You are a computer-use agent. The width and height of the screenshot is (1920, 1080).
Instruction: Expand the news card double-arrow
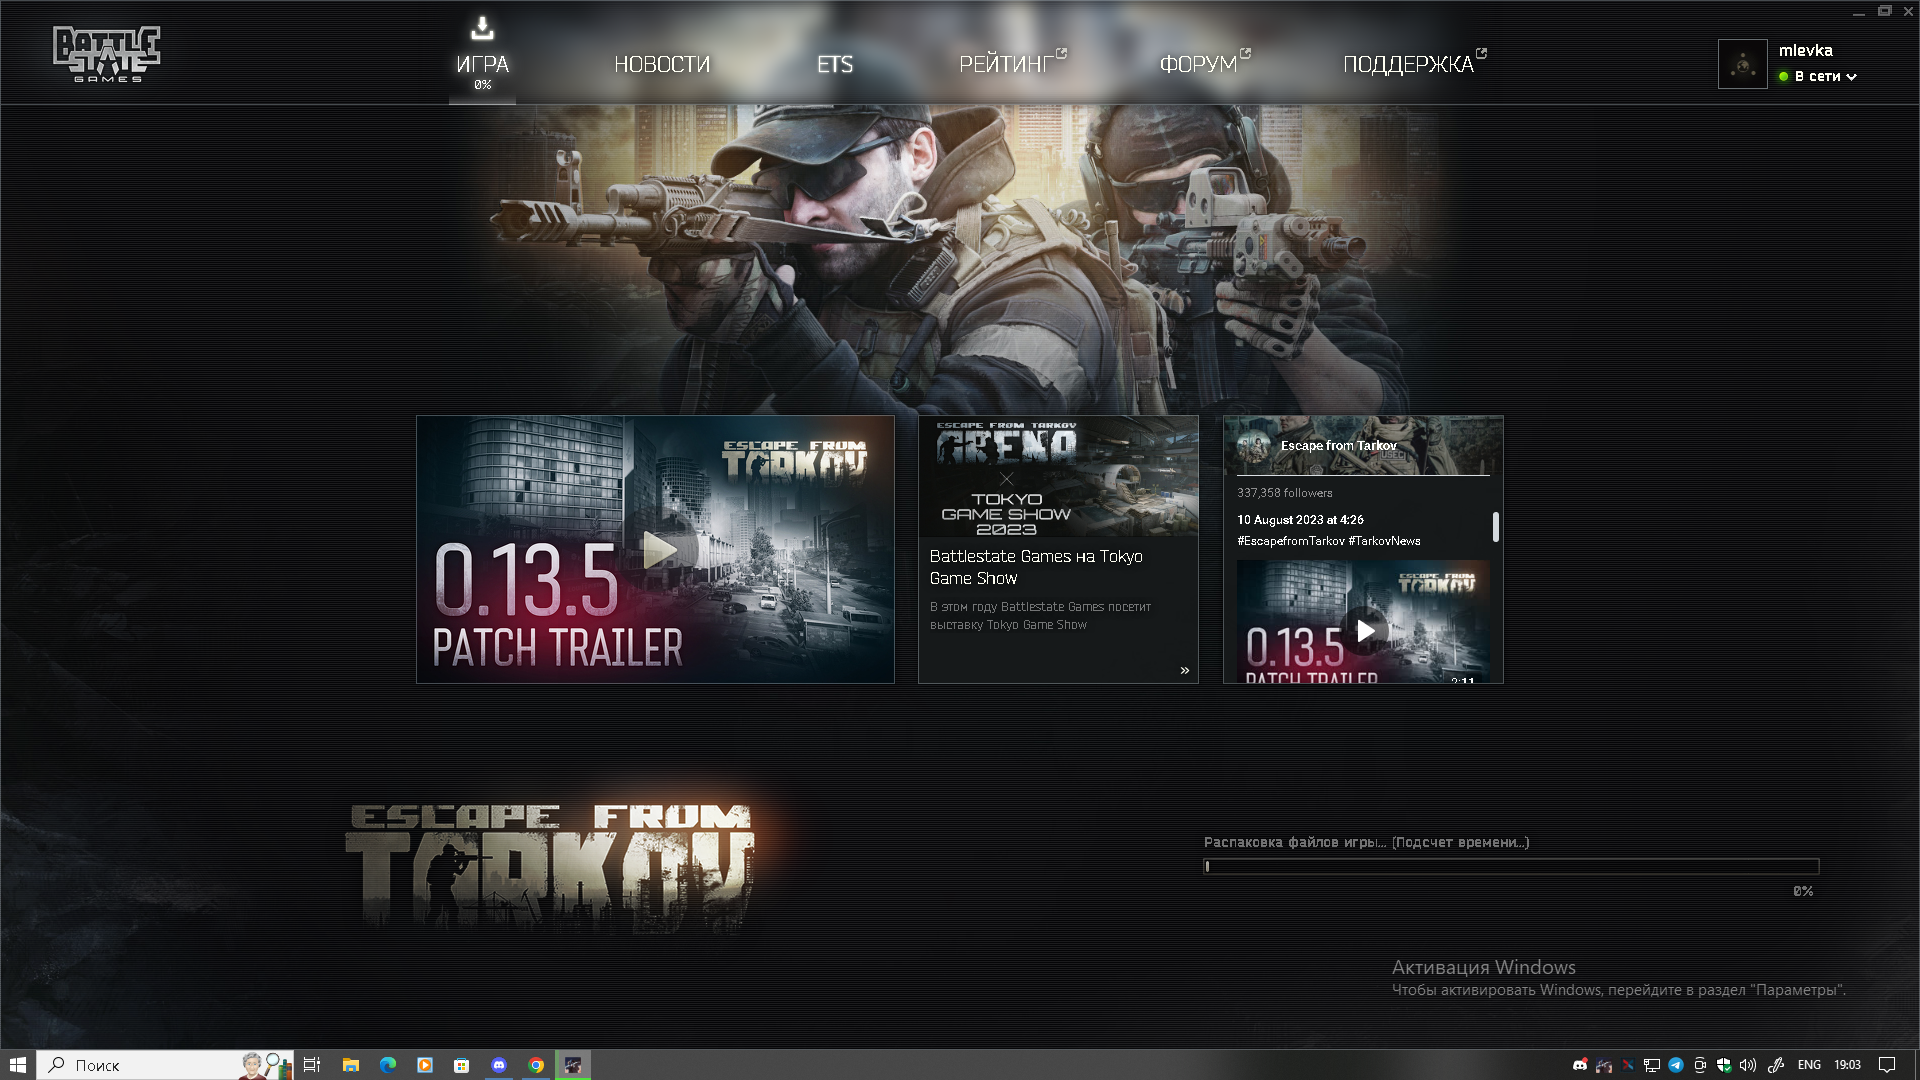[1184, 670]
